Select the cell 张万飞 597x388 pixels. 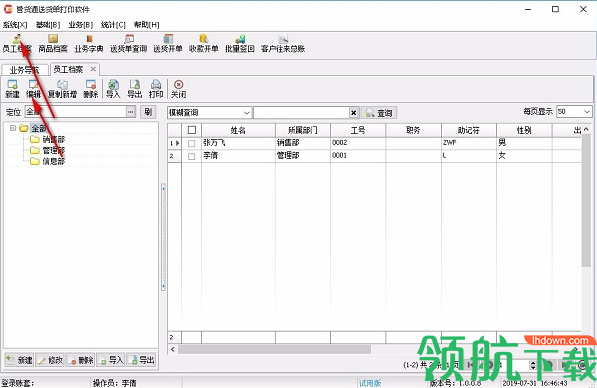pyautogui.click(x=238, y=143)
